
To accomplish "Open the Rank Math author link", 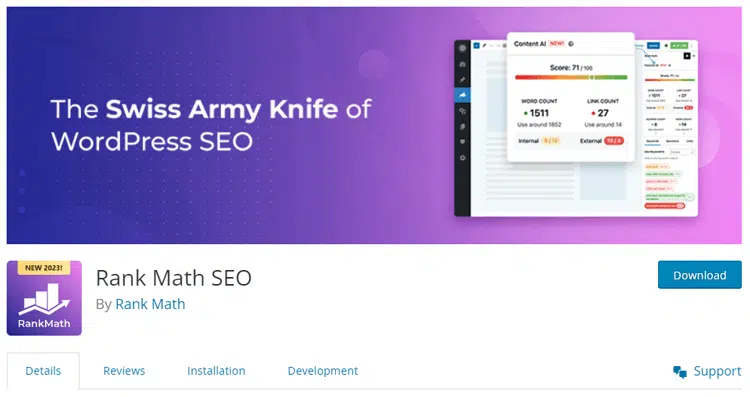I will pyautogui.click(x=150, y=304).
